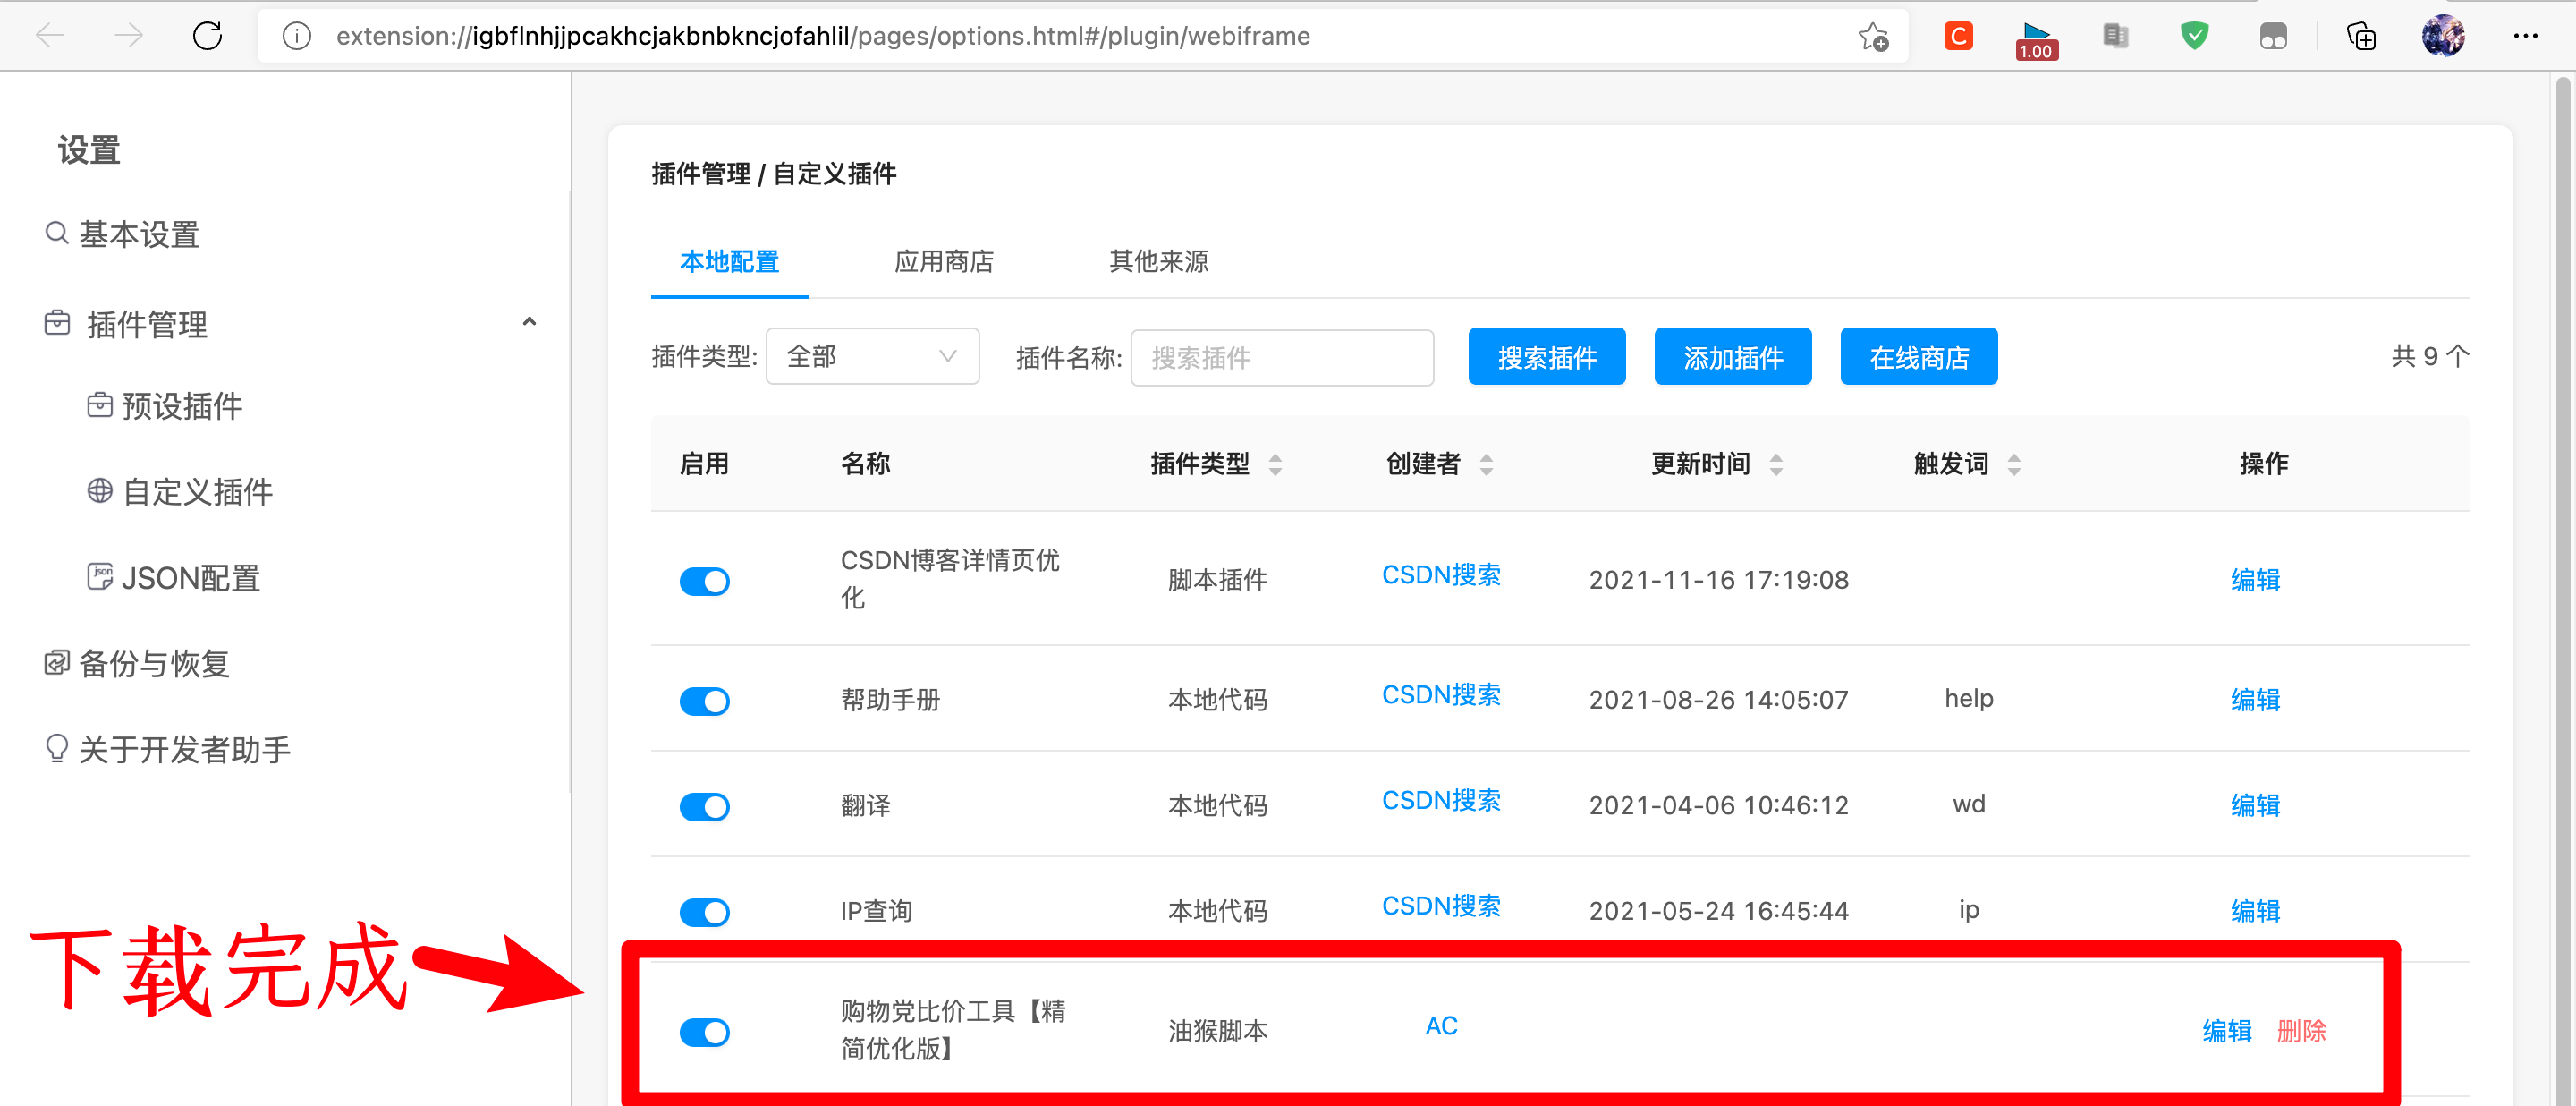Click the 添加插件 button

pyautogui.click(x=1732, y=357)
